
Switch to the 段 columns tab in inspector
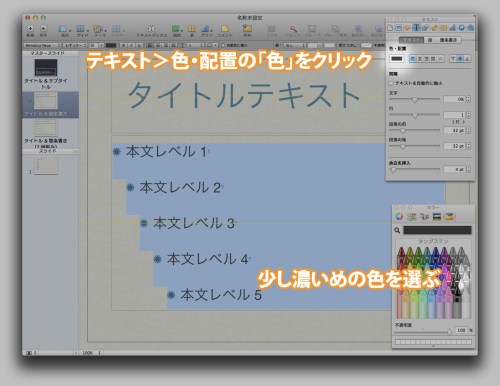(430, 40)
